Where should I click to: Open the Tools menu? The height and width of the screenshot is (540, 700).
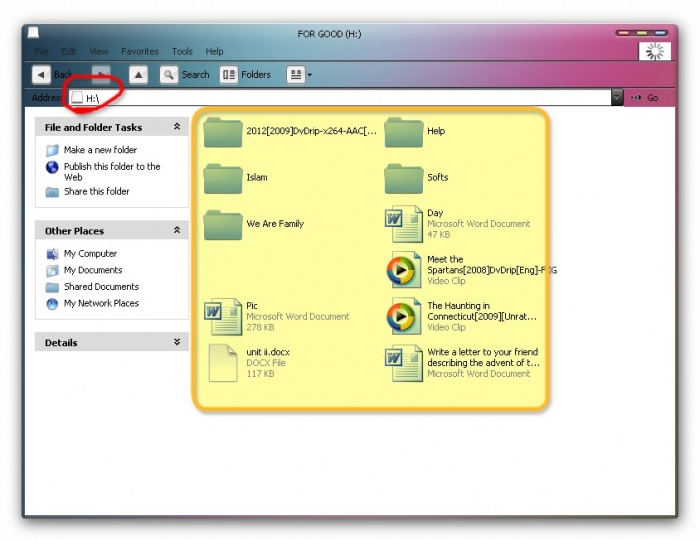pyautogui.click(x=182, y=51)
